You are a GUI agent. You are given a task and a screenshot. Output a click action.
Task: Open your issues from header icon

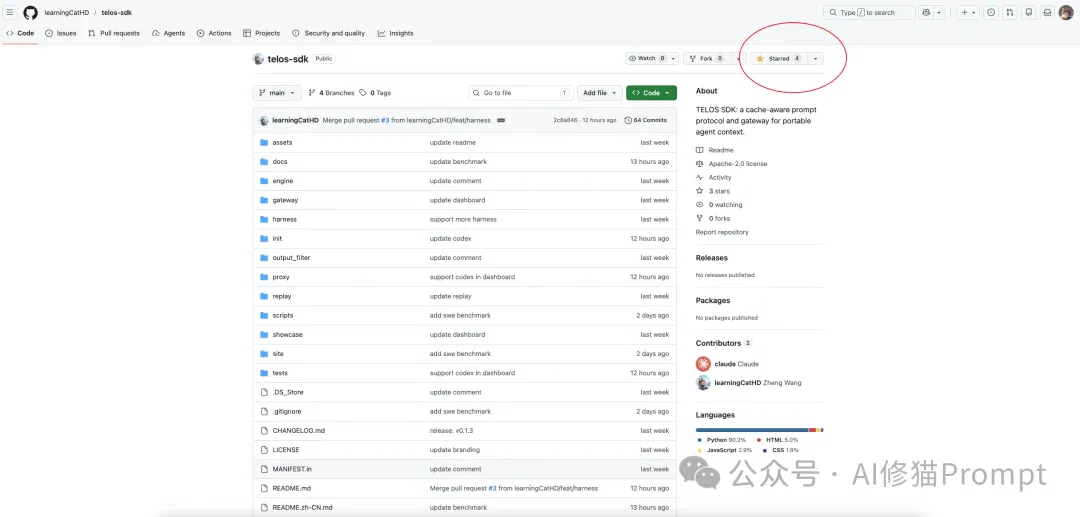pos(991,12)
